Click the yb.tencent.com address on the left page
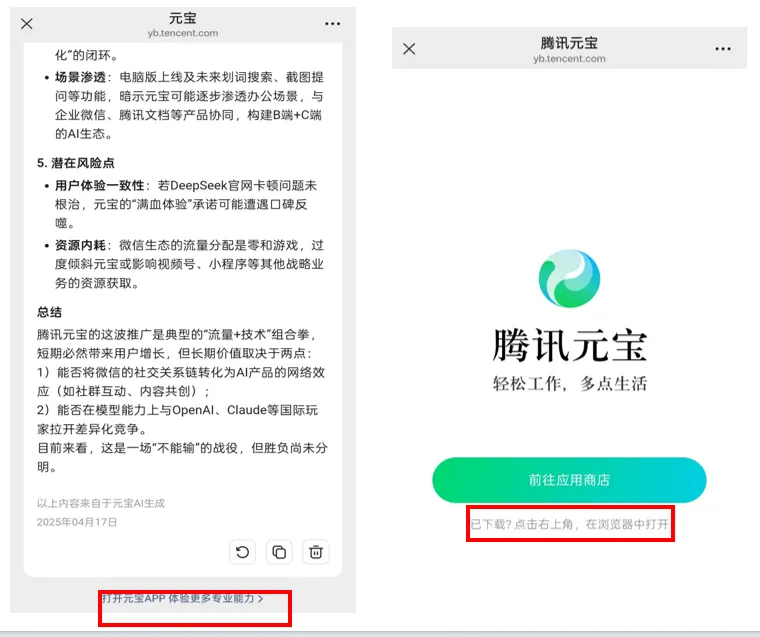The height and width of the screenshot is (637, 760). 183,33
